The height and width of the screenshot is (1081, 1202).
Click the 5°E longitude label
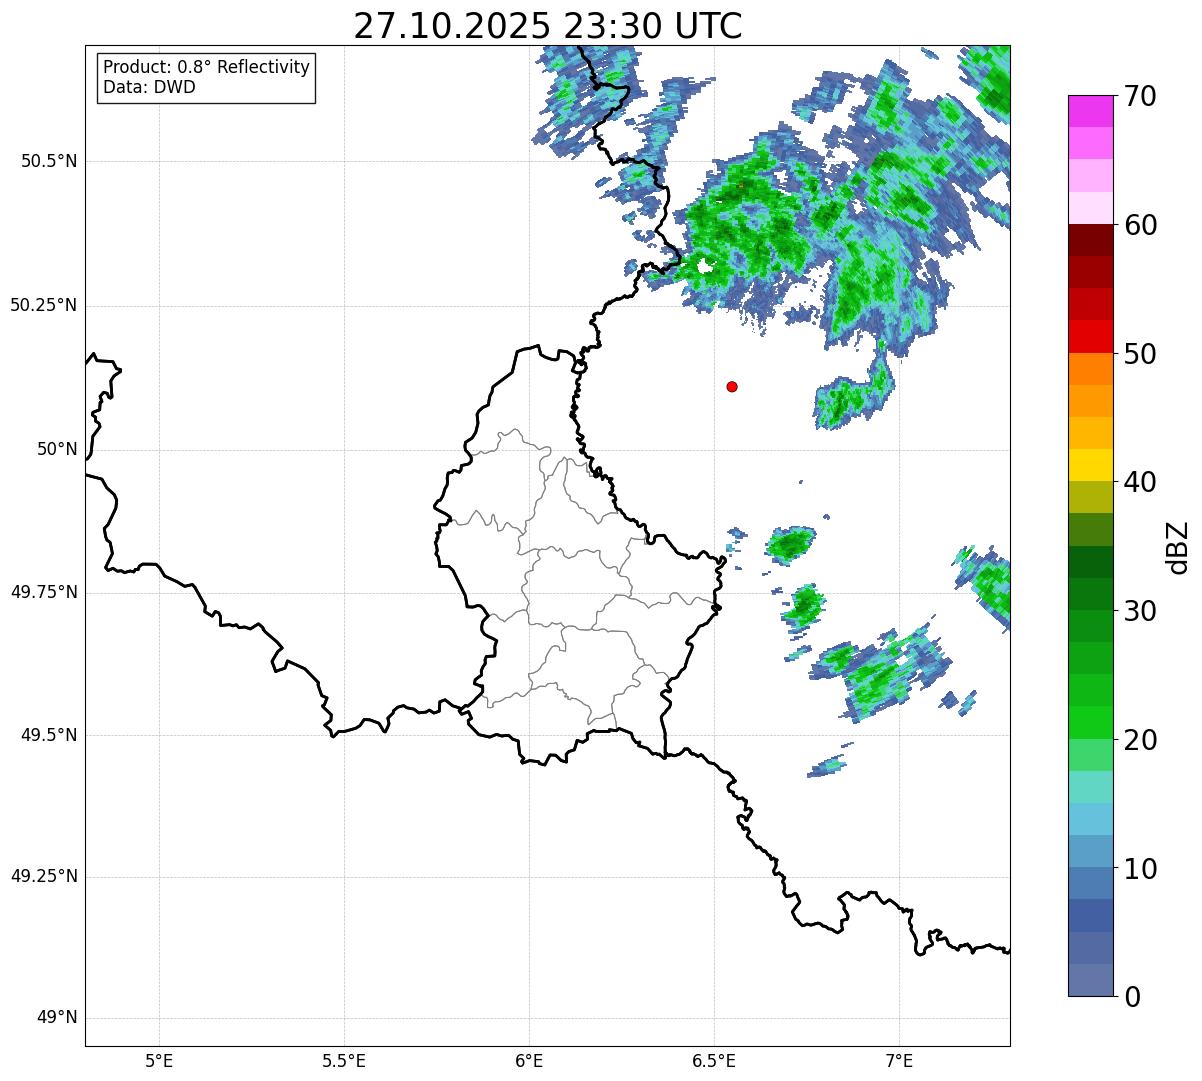coord(159,1061)
